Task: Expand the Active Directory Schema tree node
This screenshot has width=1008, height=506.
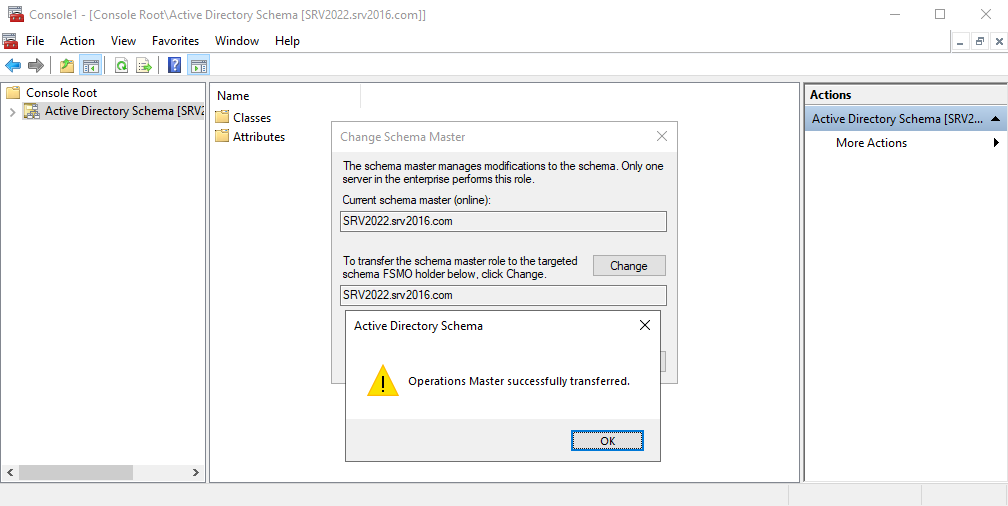Action: tap(12, 112)
